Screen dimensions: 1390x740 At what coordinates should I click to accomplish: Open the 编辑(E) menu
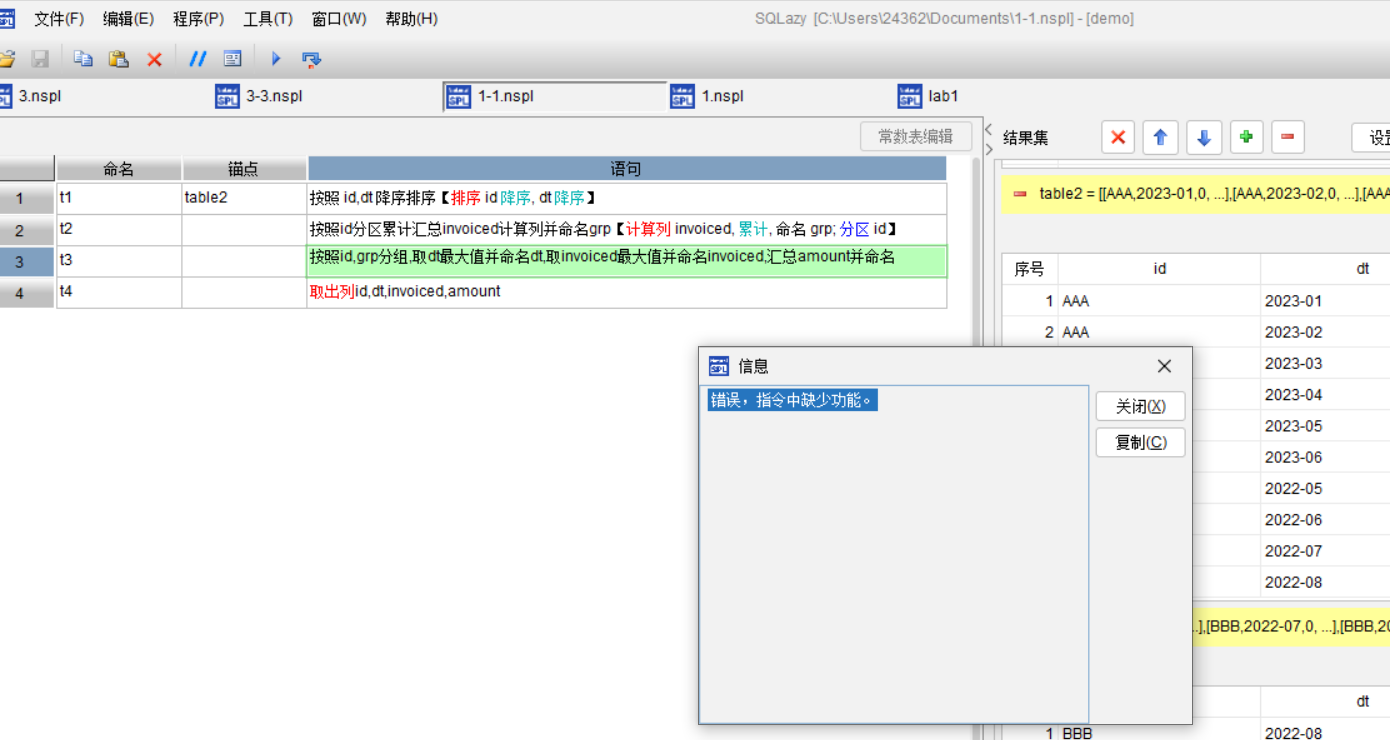[128, 19]
